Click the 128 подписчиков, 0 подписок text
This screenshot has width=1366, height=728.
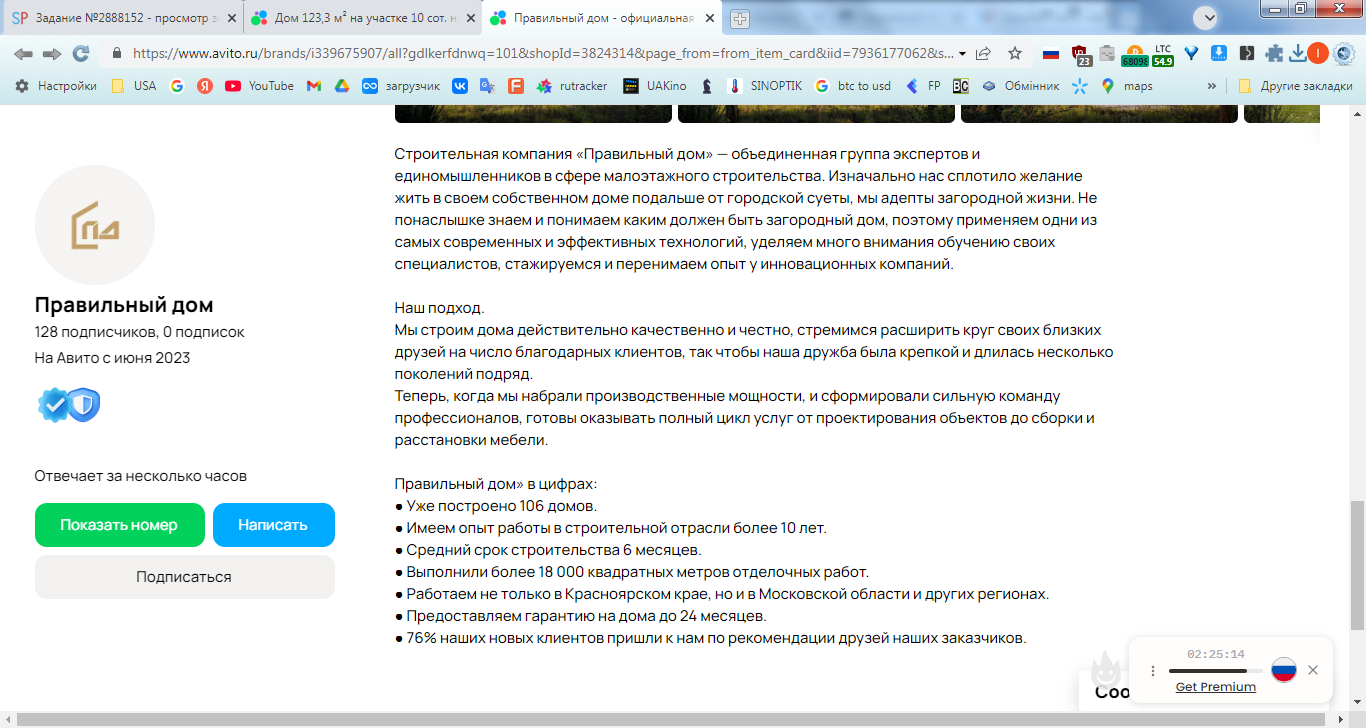[139, 332]
